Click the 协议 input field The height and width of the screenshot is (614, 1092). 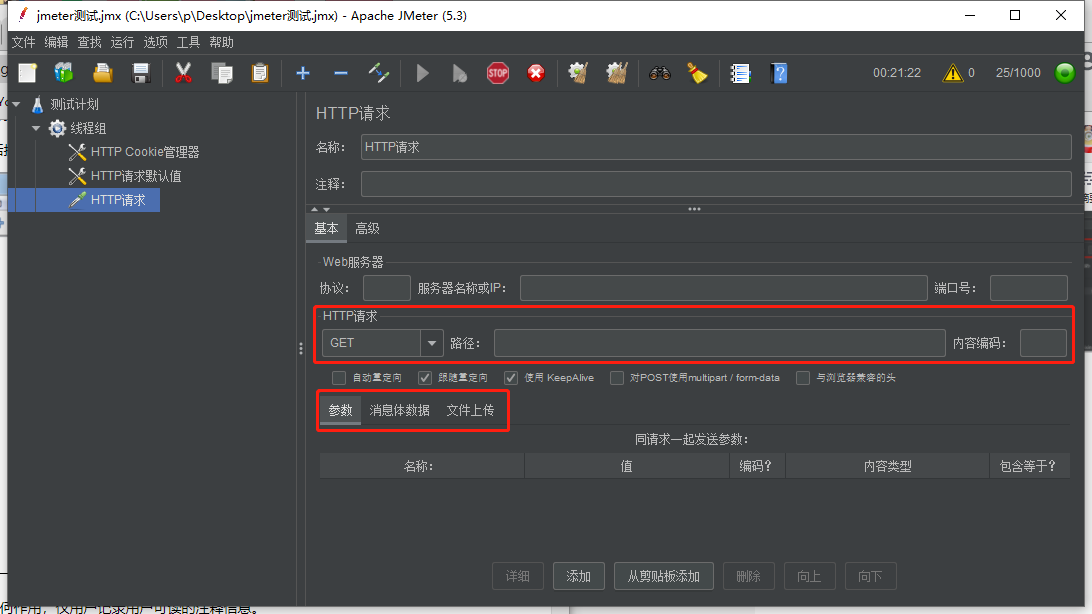(387, 288)
